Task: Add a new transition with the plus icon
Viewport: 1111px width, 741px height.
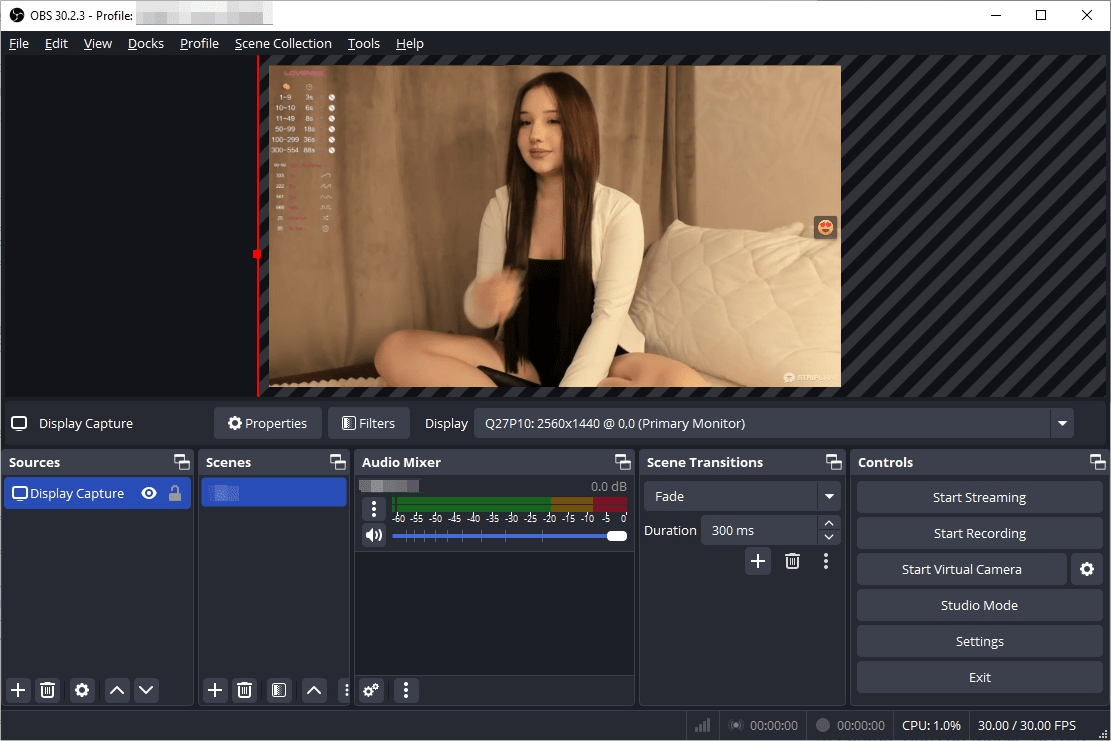Action: coord(758,561)
